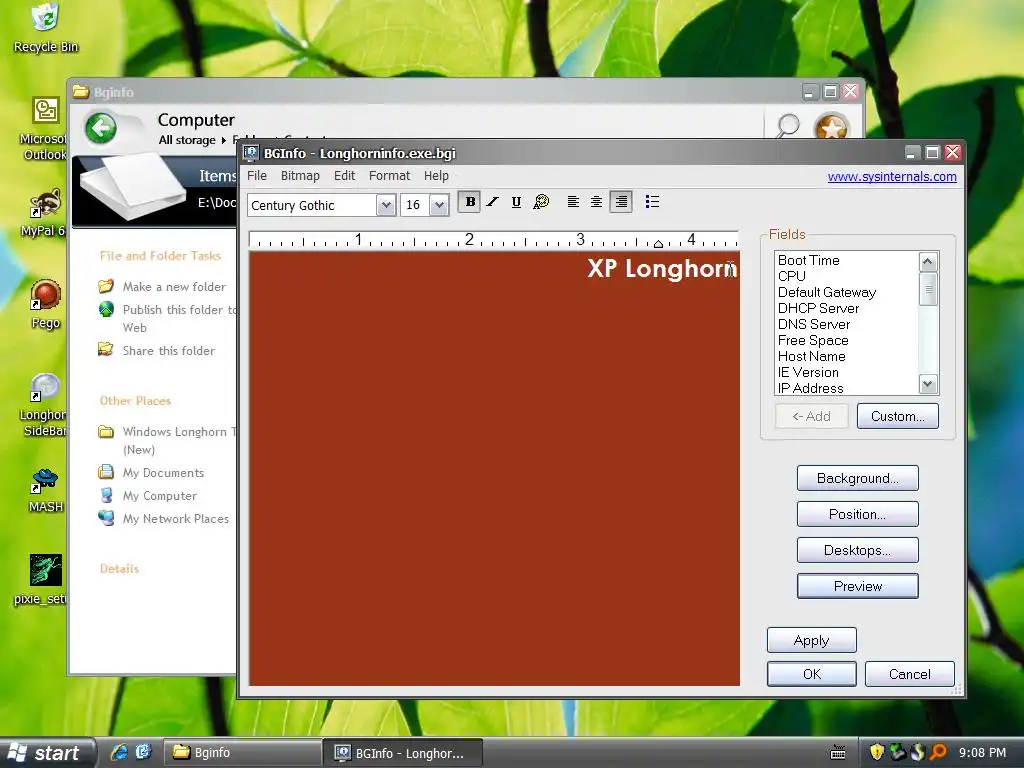The image size is (1024, 768).
Task: Click the Preview button
Action: pyautogui.click(x=857, y=586)
